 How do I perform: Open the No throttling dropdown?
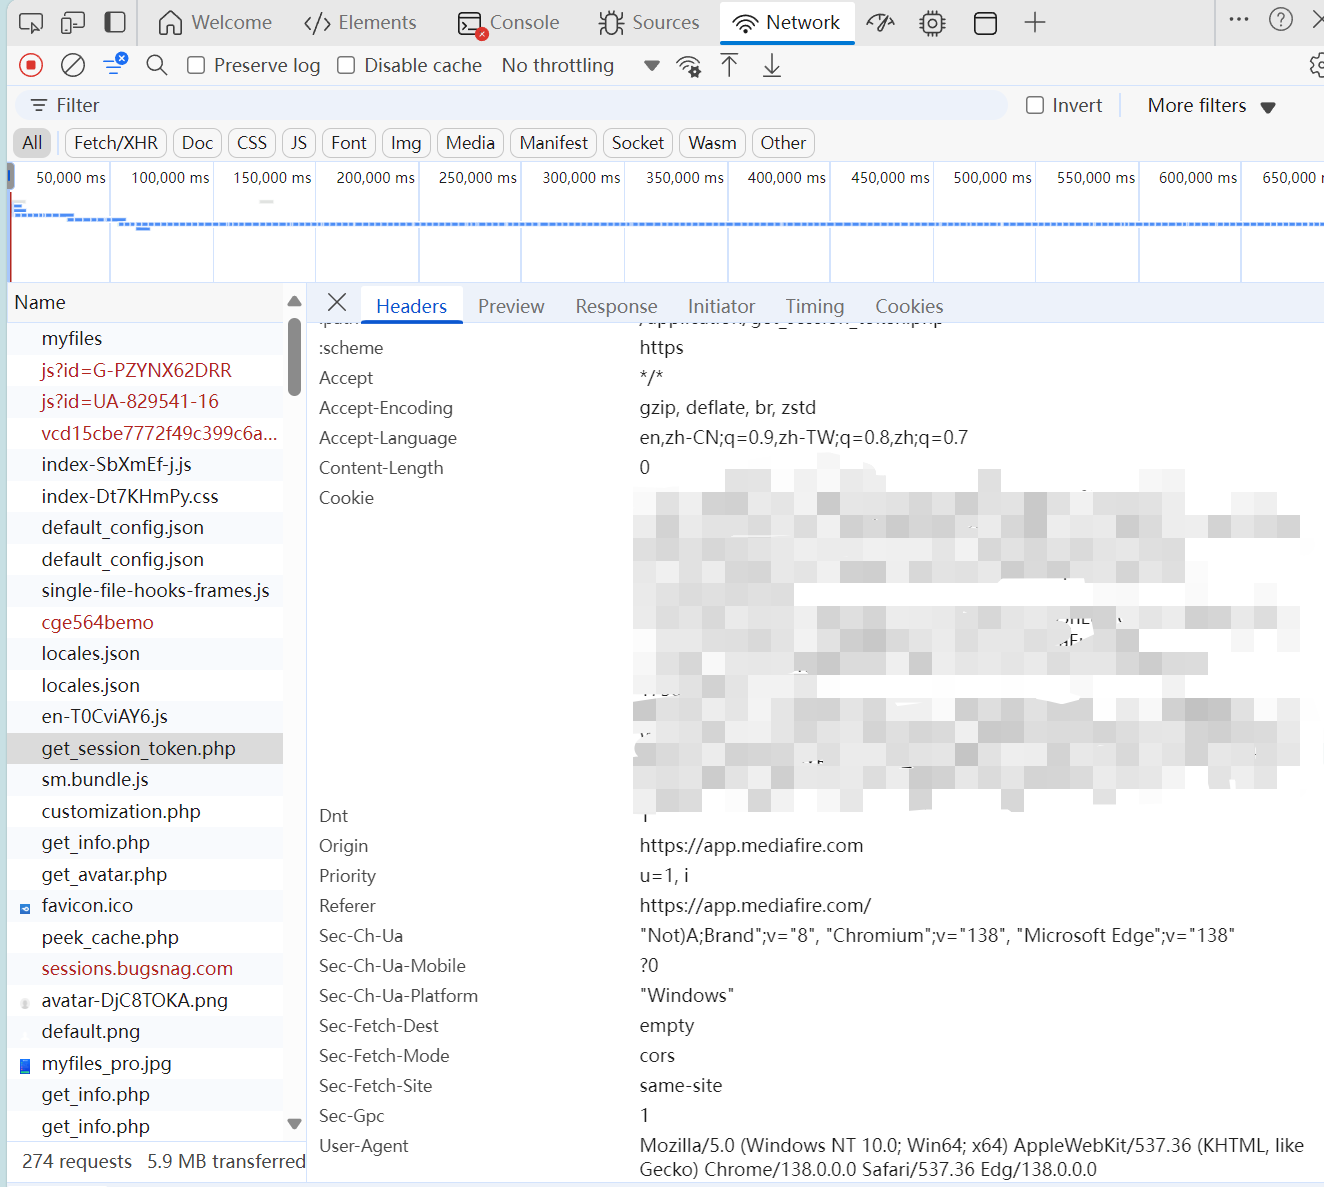(580, 65)
